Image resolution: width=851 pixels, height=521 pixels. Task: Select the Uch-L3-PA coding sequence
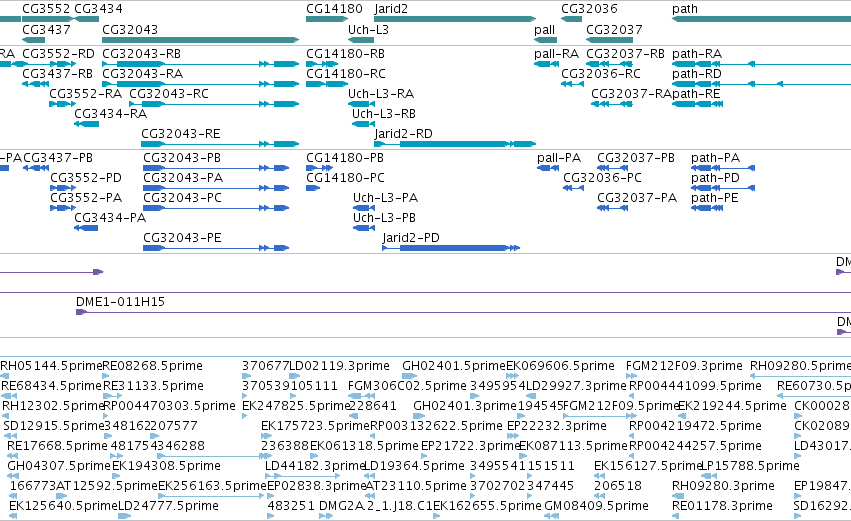click(385, 198)
